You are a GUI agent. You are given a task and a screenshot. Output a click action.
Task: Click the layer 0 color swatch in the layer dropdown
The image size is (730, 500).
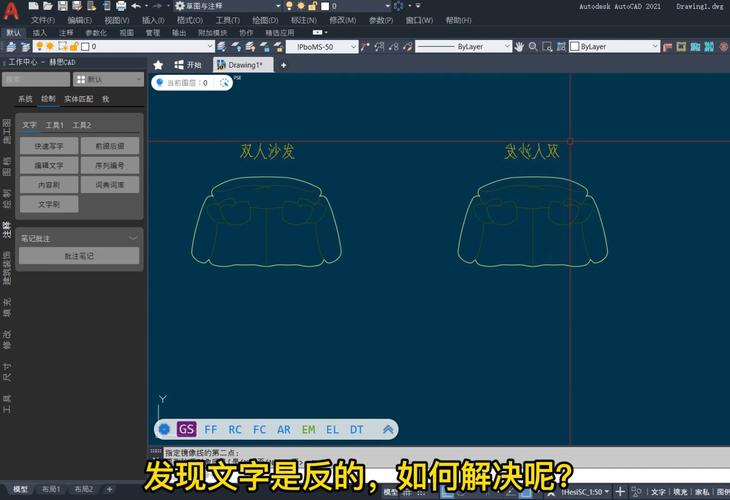coord(85,46)
